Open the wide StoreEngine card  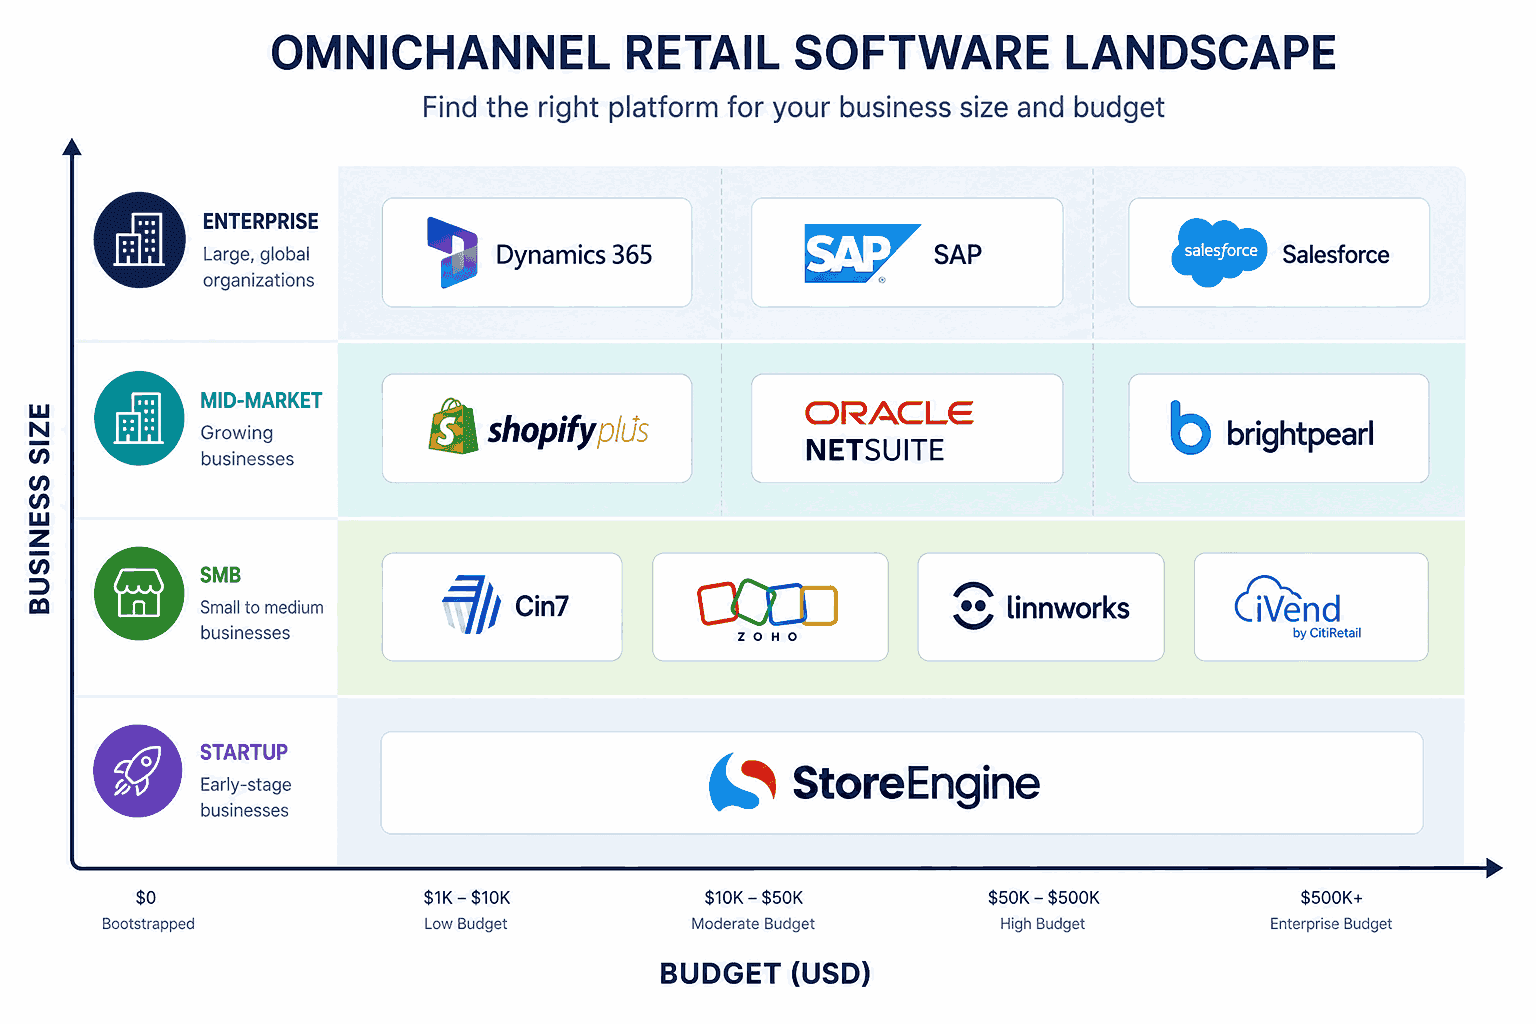(902, 783)
